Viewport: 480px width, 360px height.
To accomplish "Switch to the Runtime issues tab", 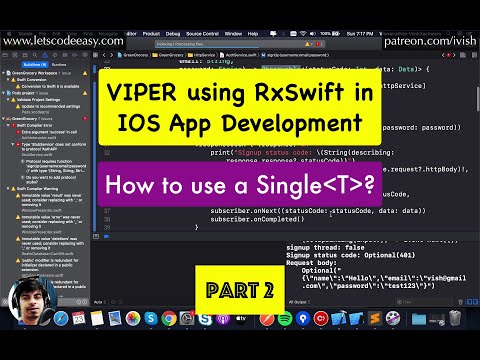I will [59, 64].
